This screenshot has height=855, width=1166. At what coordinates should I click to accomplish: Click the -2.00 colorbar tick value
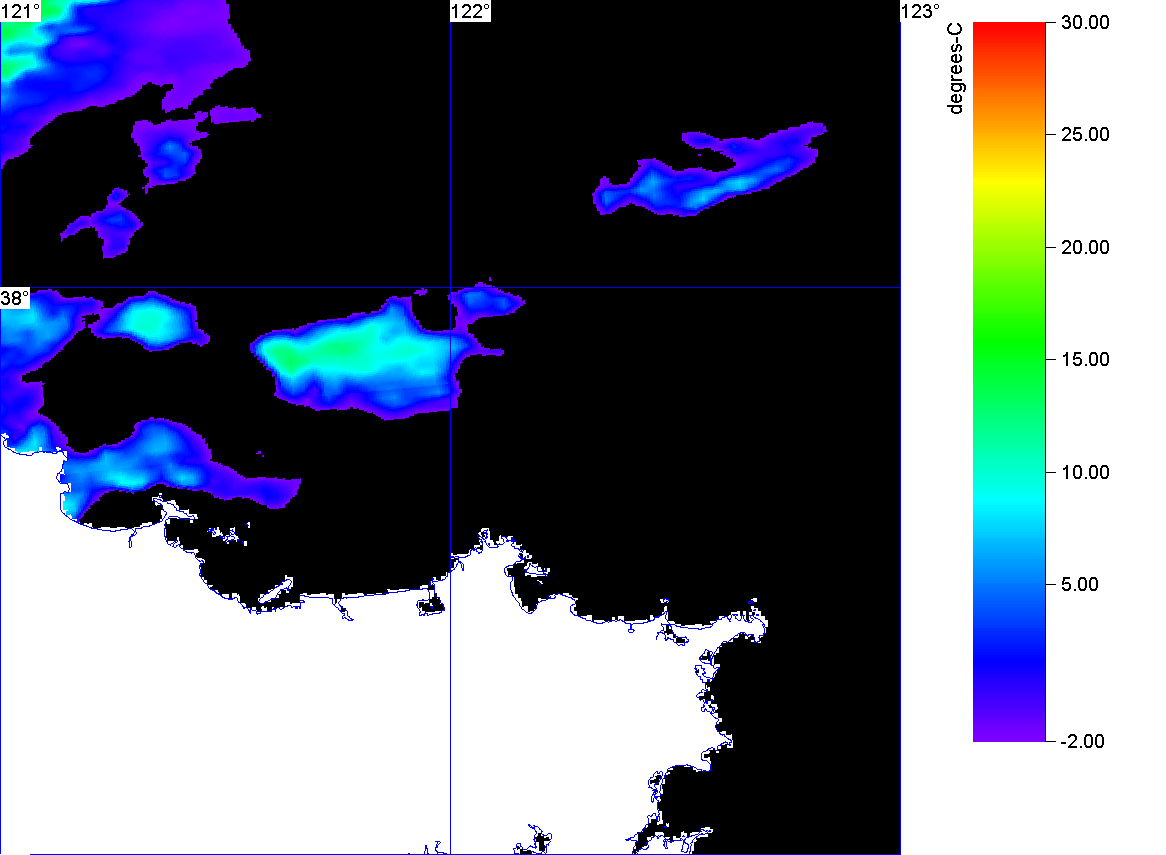(x=1083, y=741)
